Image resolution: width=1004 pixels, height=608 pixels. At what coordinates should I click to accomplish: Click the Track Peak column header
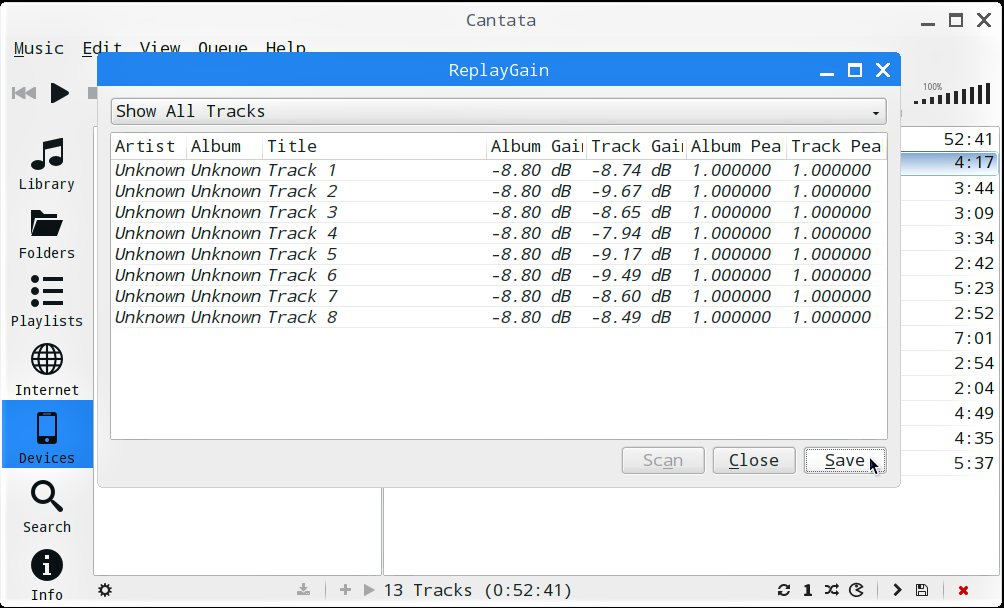pyautogui.click(x=836, y=147)
